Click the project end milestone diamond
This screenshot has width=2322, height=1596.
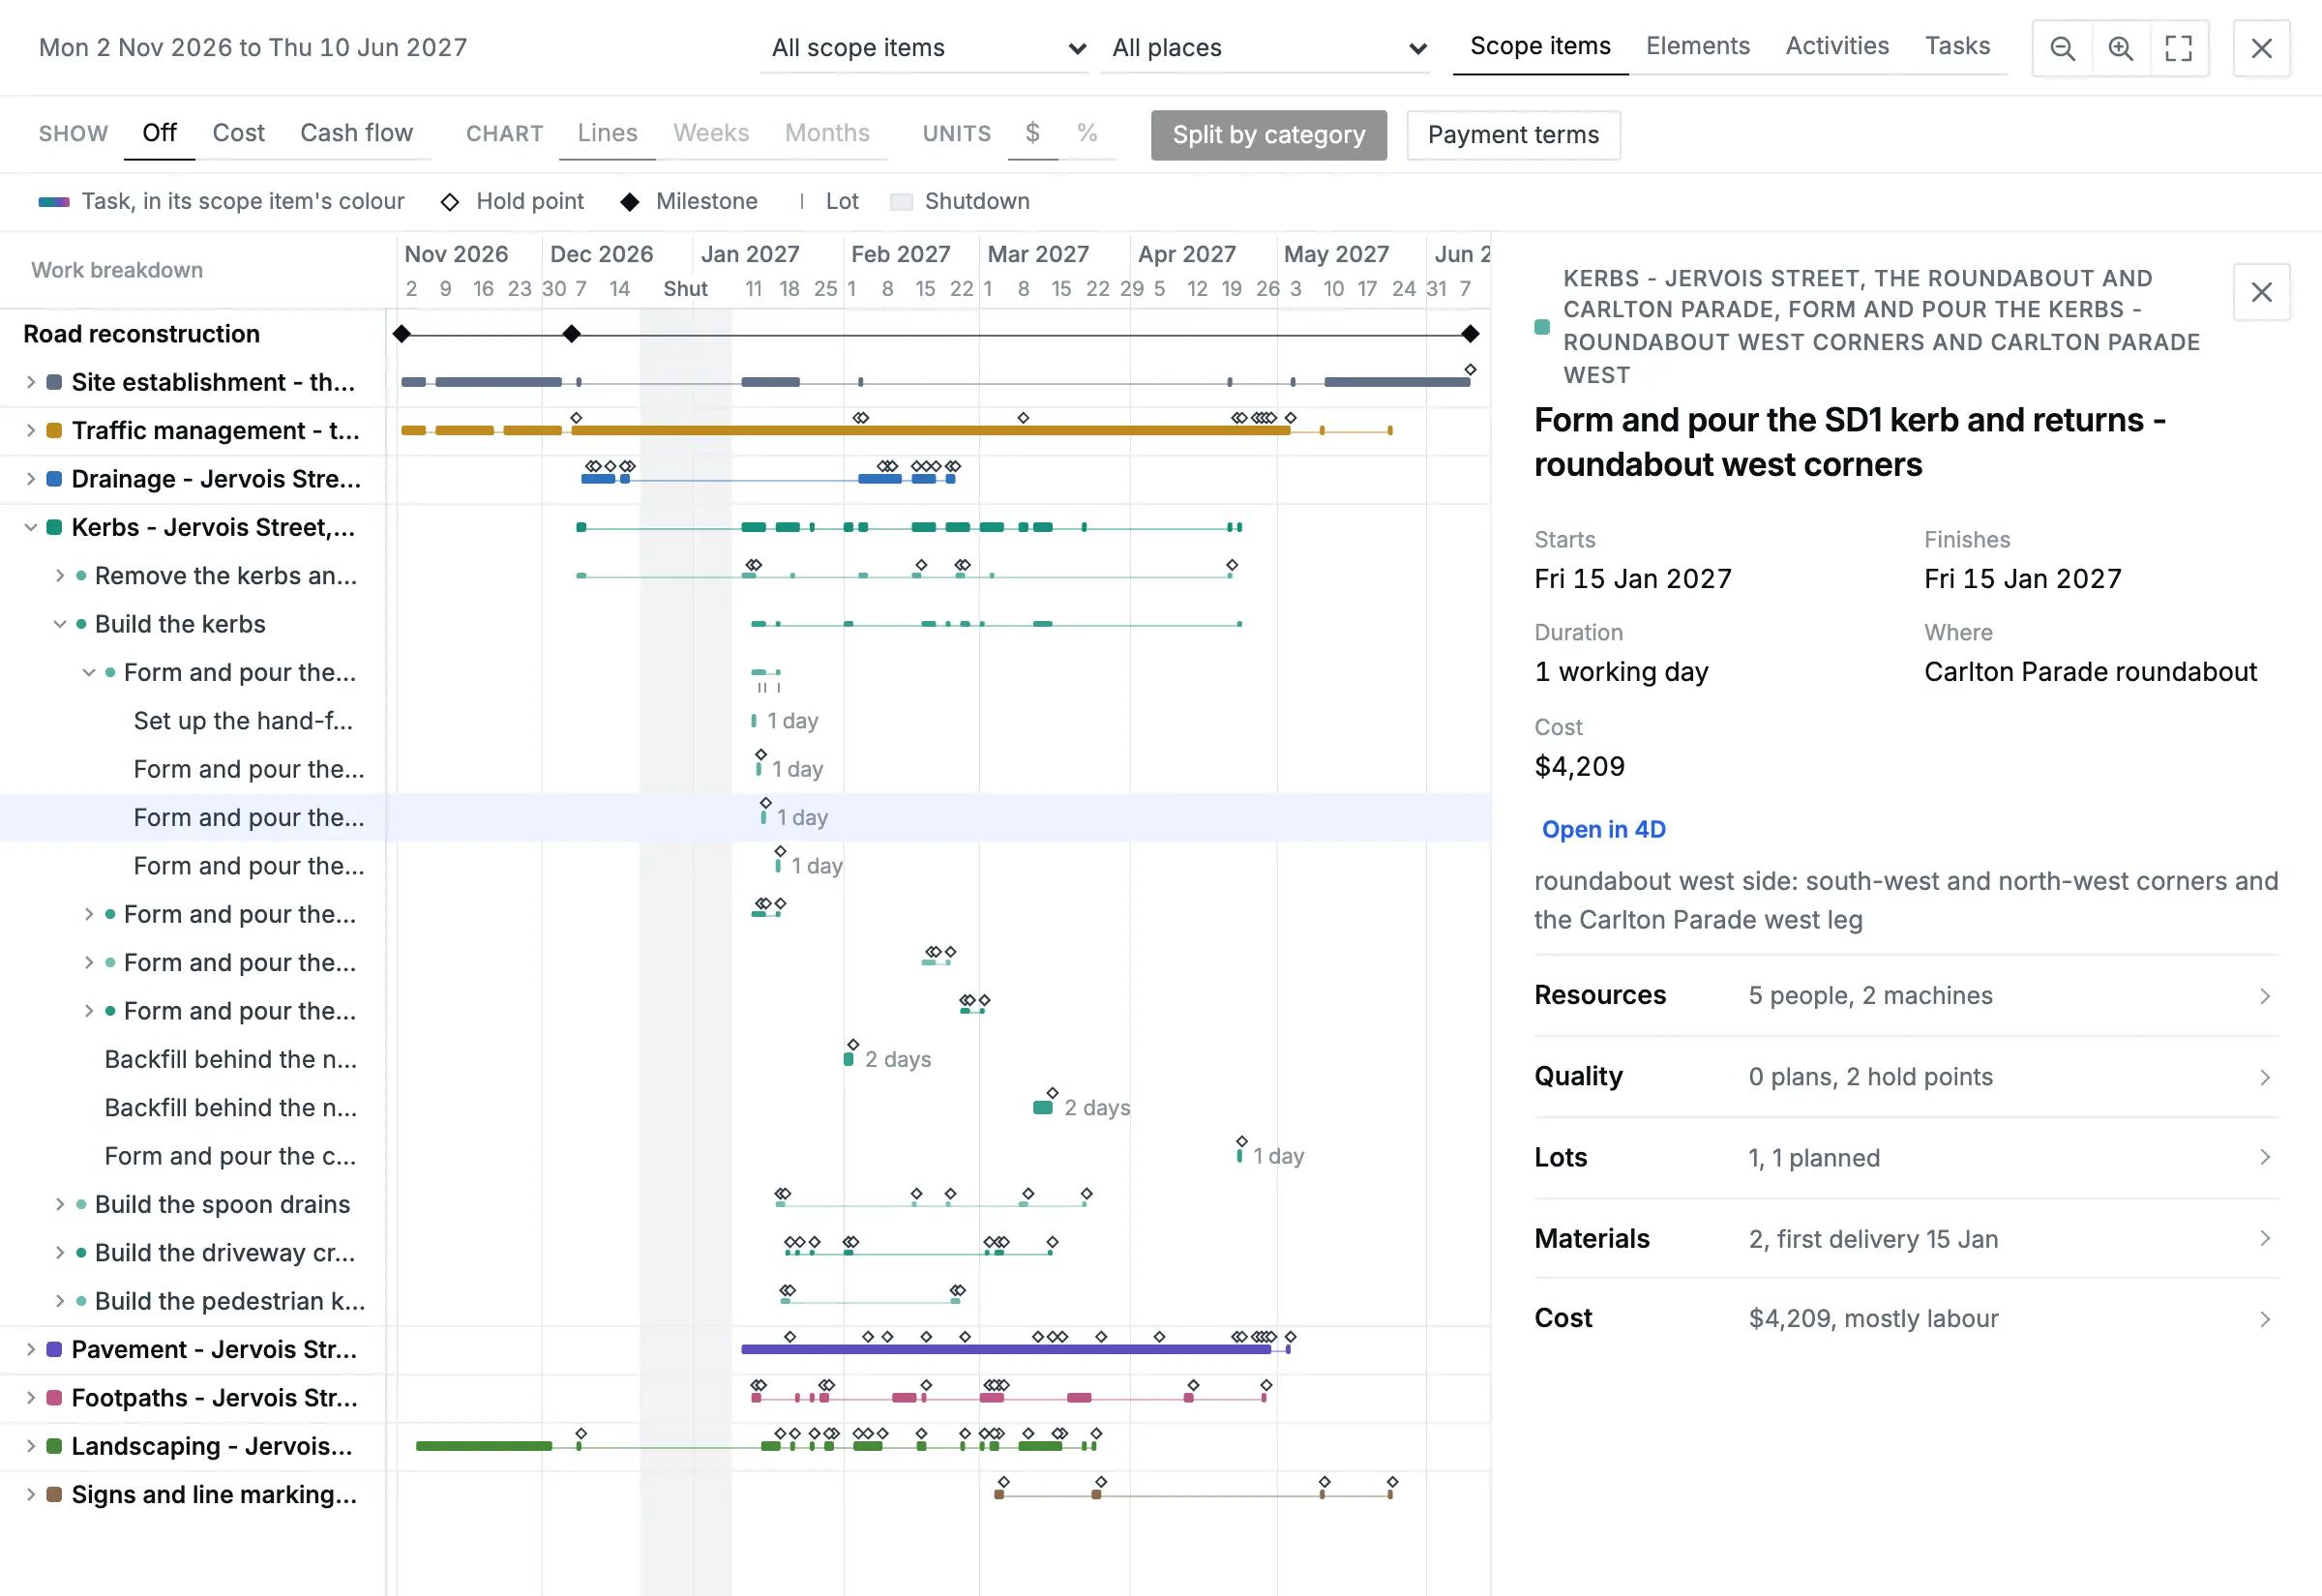[1470, 334]
